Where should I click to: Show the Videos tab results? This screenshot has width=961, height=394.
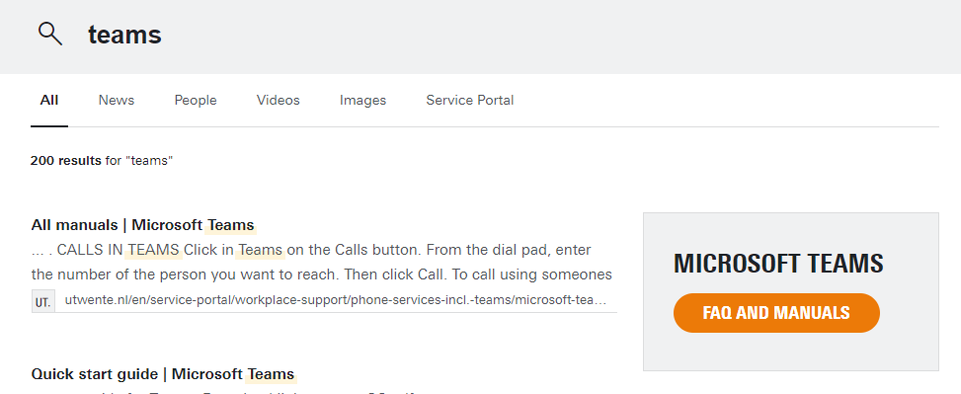click(x=278, y=100)
